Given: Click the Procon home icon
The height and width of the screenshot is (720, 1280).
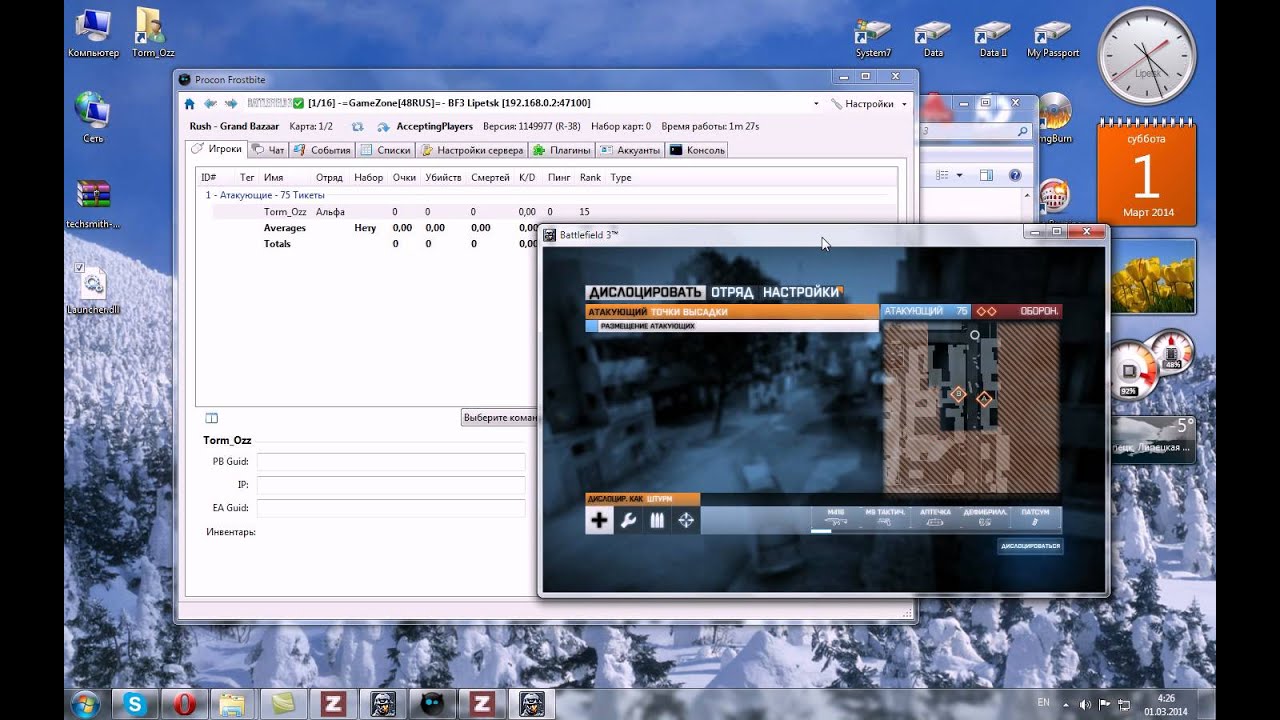Looking at the screenshot, I should click(x=190, y=103).
